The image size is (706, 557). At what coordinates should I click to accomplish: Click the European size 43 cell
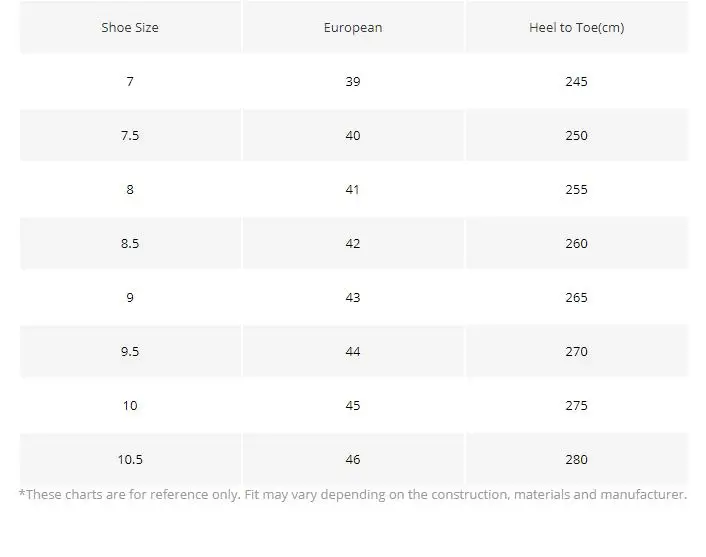pos(353,298)
